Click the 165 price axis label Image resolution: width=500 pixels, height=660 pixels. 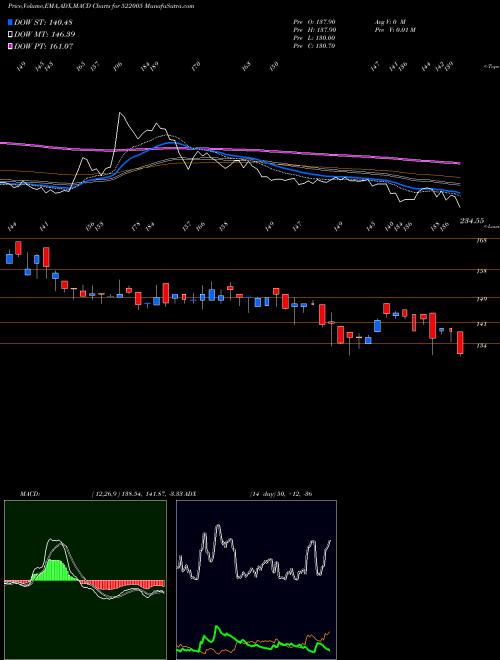point(481,240)
